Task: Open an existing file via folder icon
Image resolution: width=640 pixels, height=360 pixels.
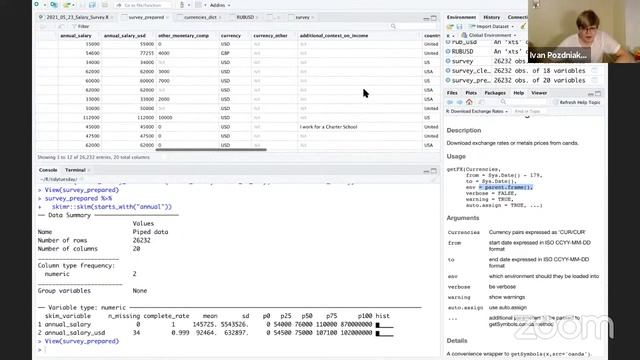Action: (x=67, y=5)
